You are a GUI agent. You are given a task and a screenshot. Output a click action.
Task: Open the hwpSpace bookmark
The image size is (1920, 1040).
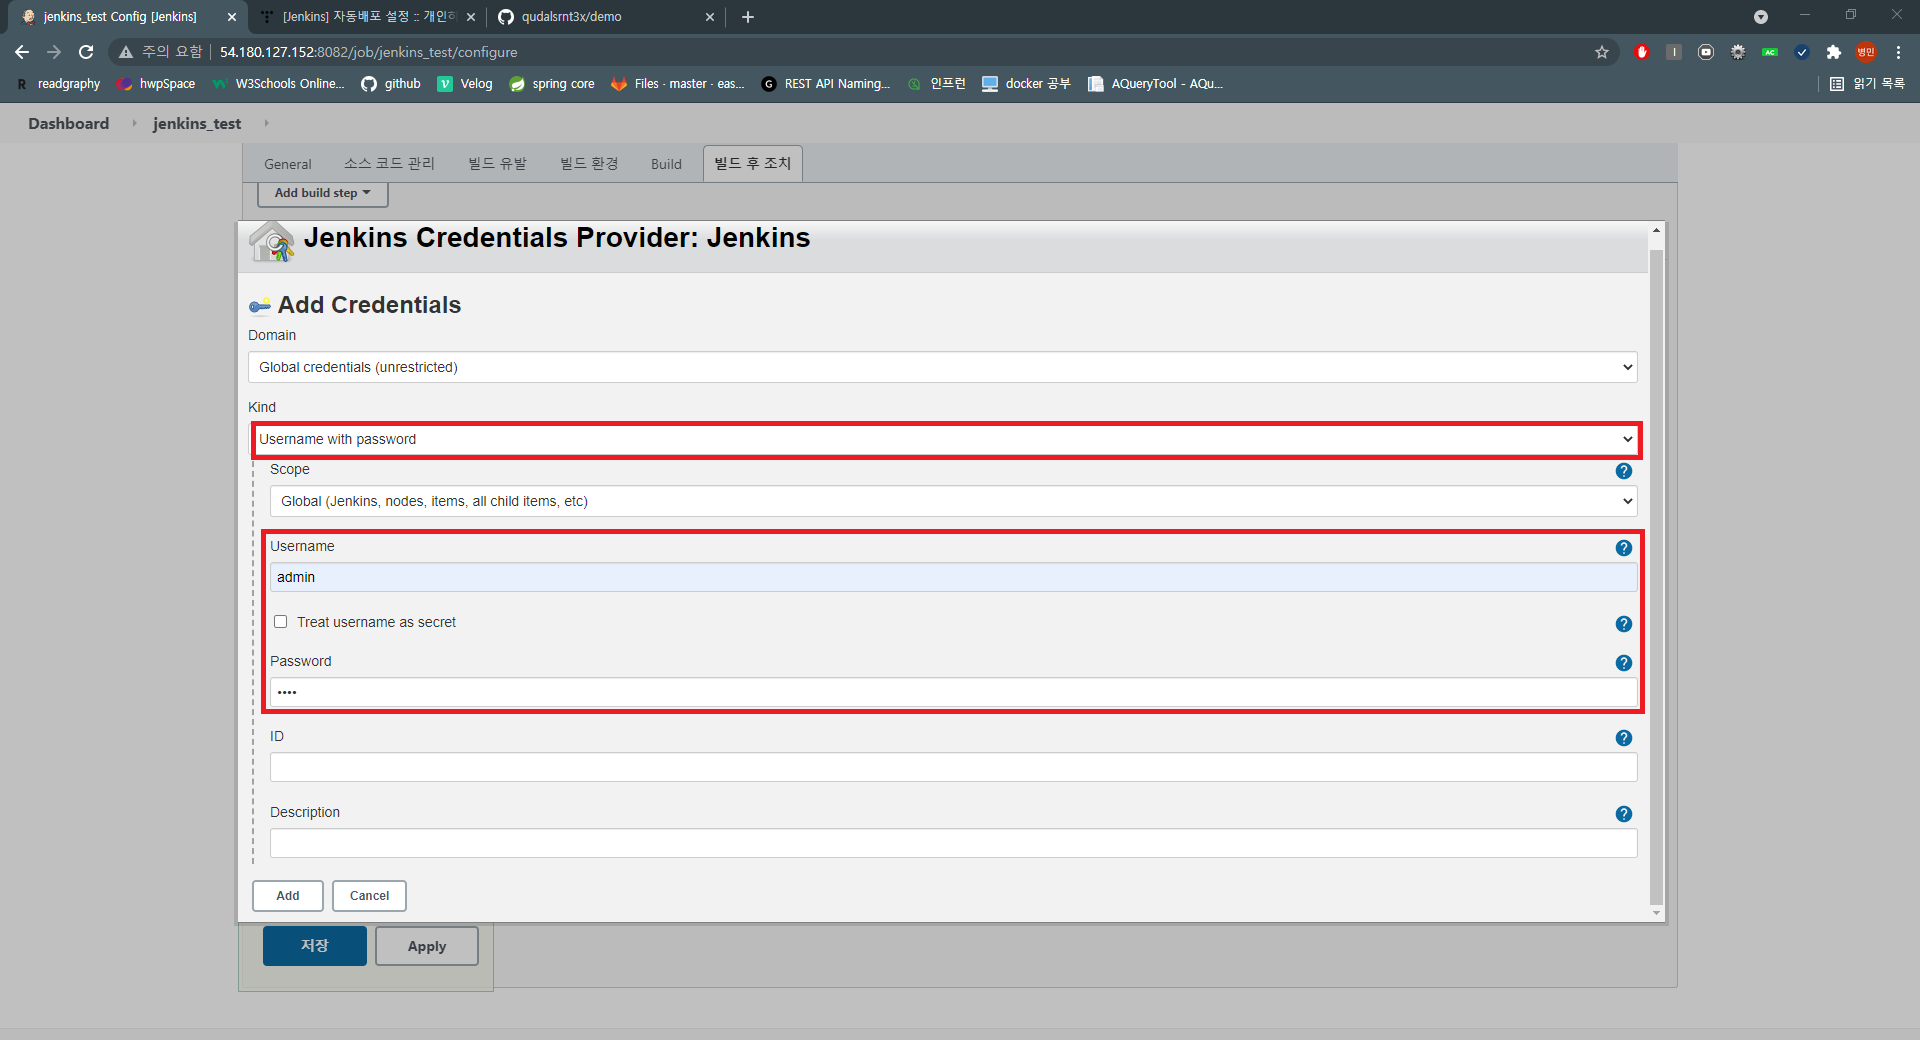pos(156,84)
